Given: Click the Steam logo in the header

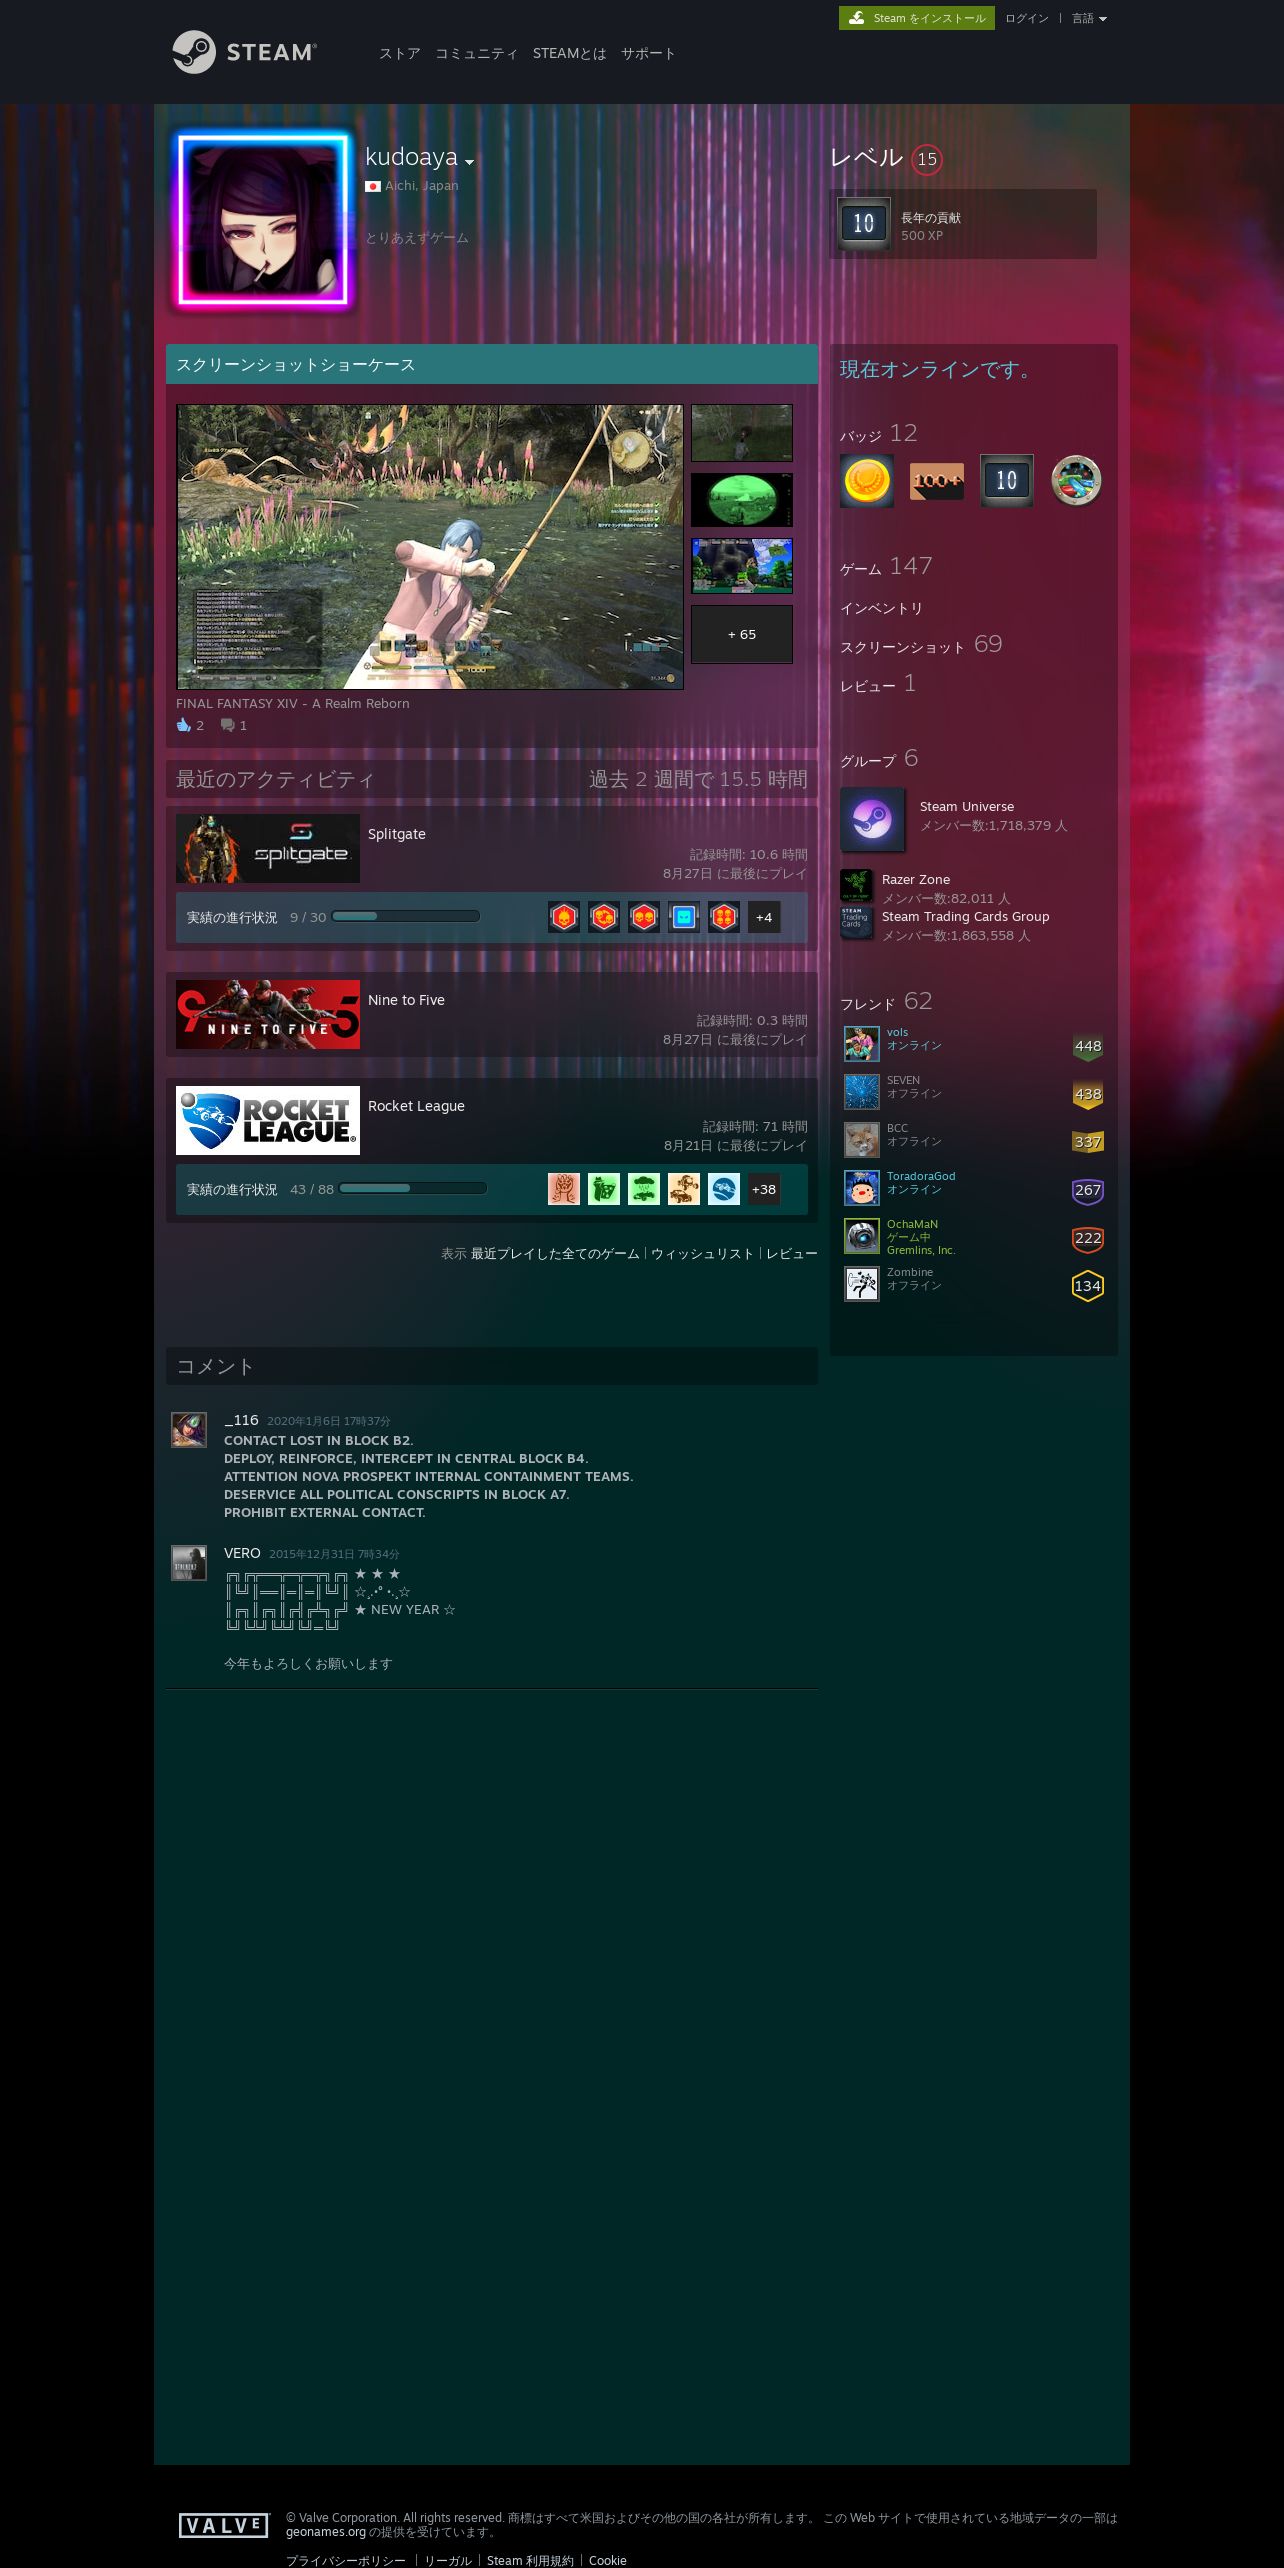Looking at the screenshot, I should click(x=245, y=52).
